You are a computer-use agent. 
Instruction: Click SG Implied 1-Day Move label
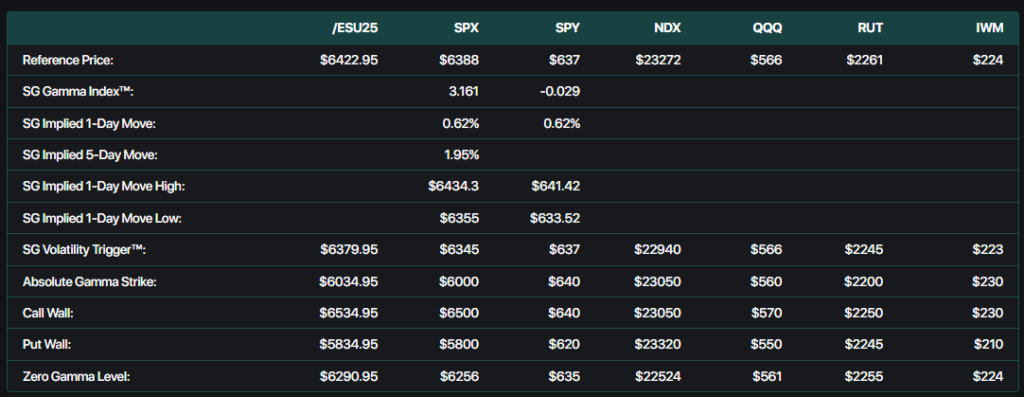click(x=89, y=123)
